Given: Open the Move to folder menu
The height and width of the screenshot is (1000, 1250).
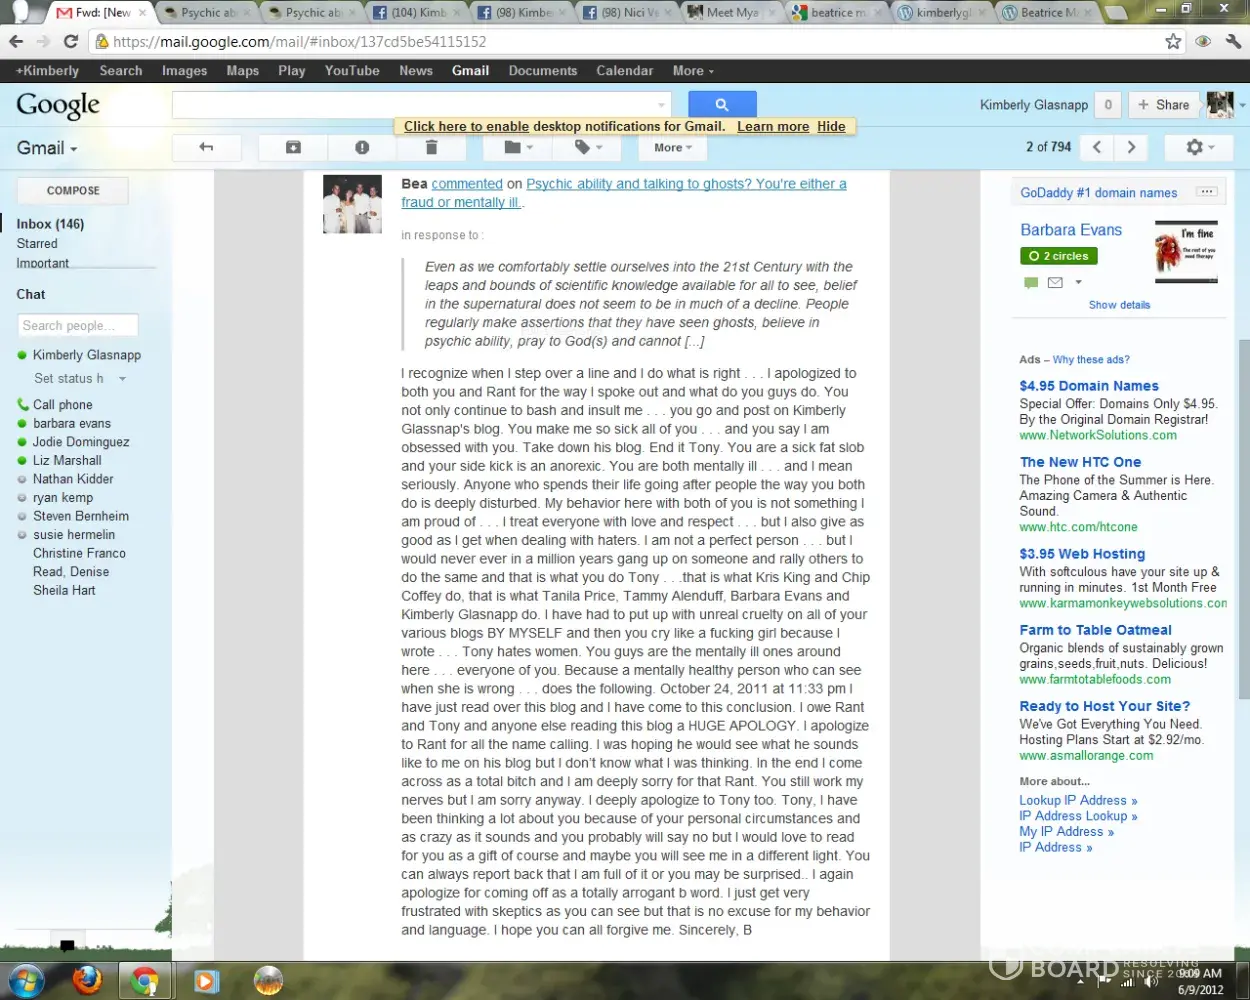Looking at the screenshot, I should point(518,147).
